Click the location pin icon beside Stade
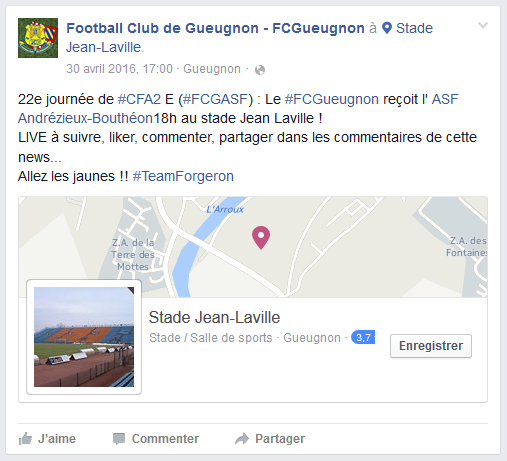The width and height of the screenshot is (507, 461). pos(387,28)
